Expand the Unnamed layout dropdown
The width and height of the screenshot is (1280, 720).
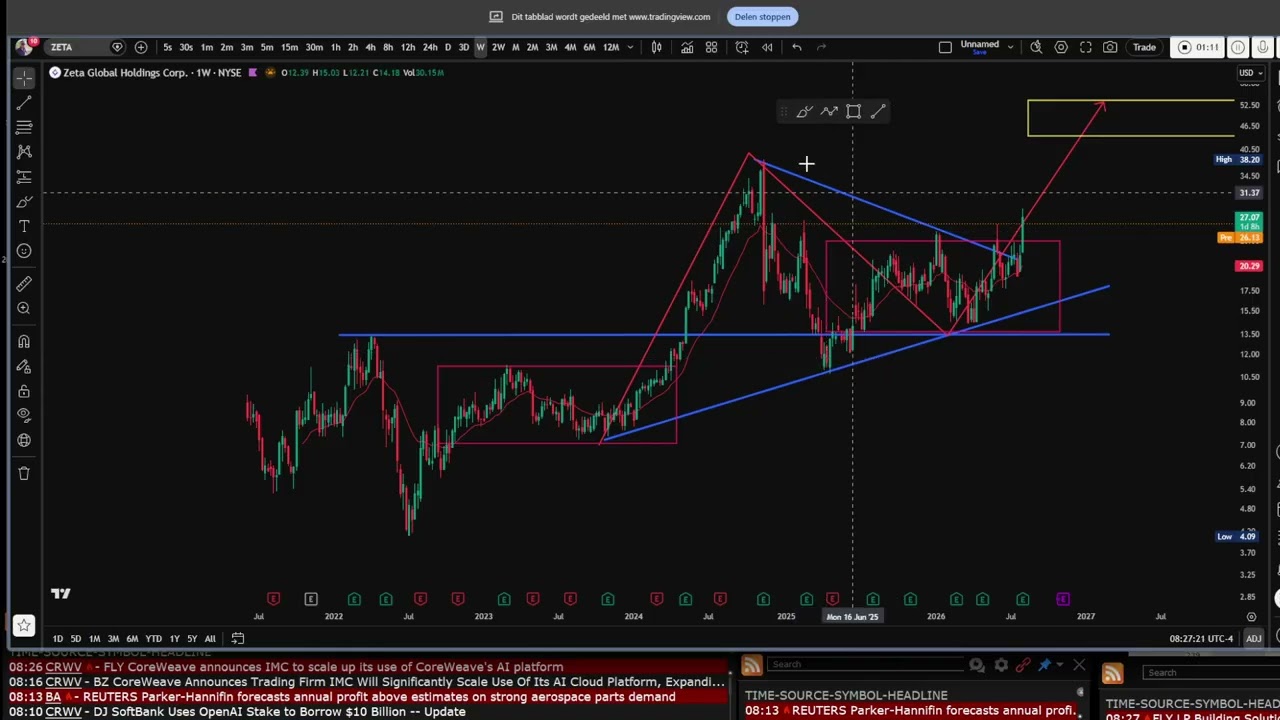pos(1010,47)
